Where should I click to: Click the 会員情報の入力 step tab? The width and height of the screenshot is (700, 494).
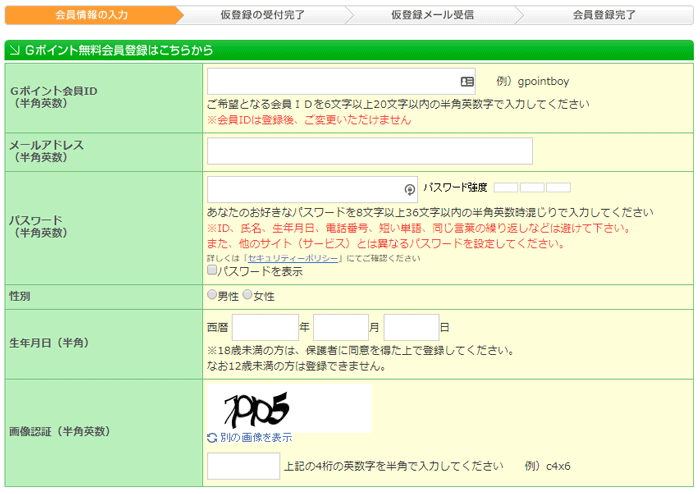click(92, 15)
